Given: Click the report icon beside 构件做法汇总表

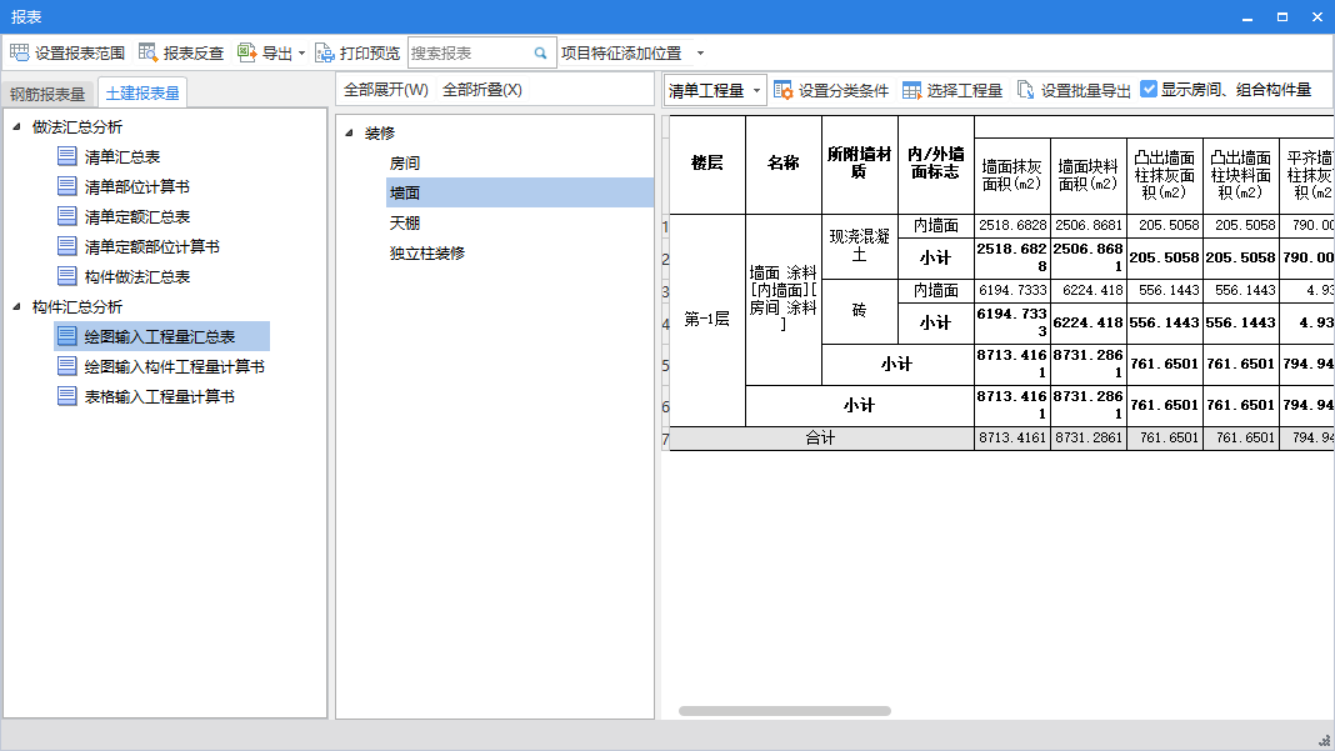Looking at the screenshot, I should [67, 276].
